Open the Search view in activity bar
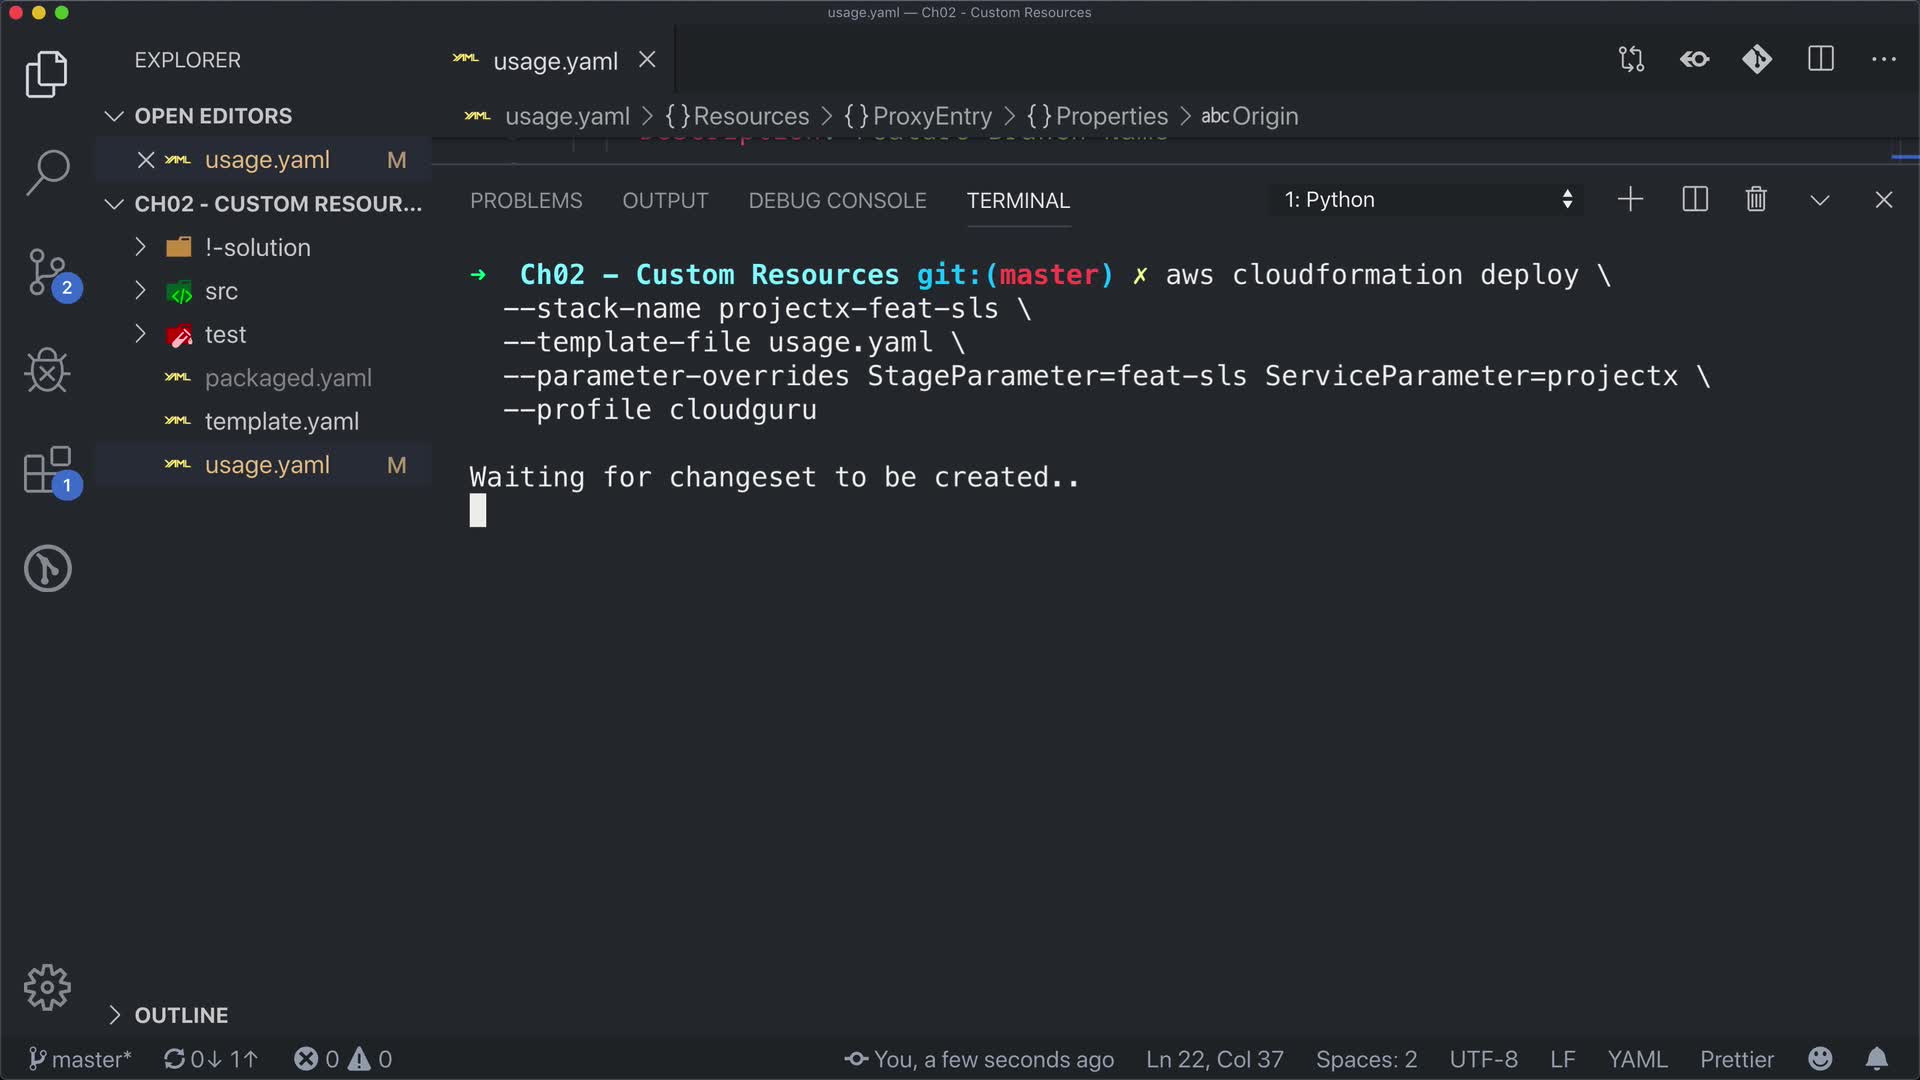 tap(47, 172)
